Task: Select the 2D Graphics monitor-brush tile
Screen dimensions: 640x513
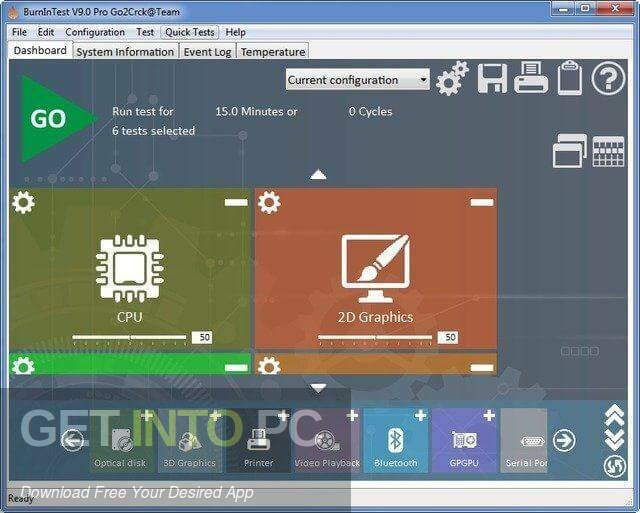Action: pos(376,269)
